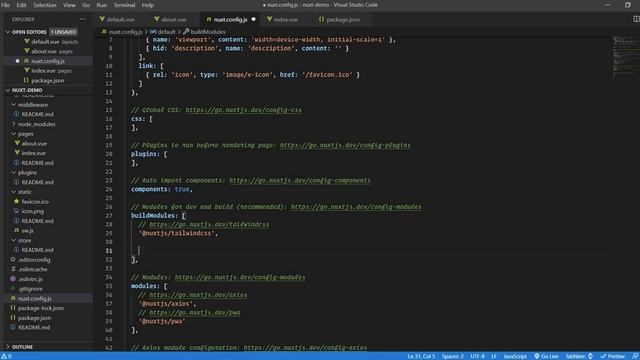640x360 pixels.
Task: Click the warnings indicator in status bar
Action: tap(6, 356)
